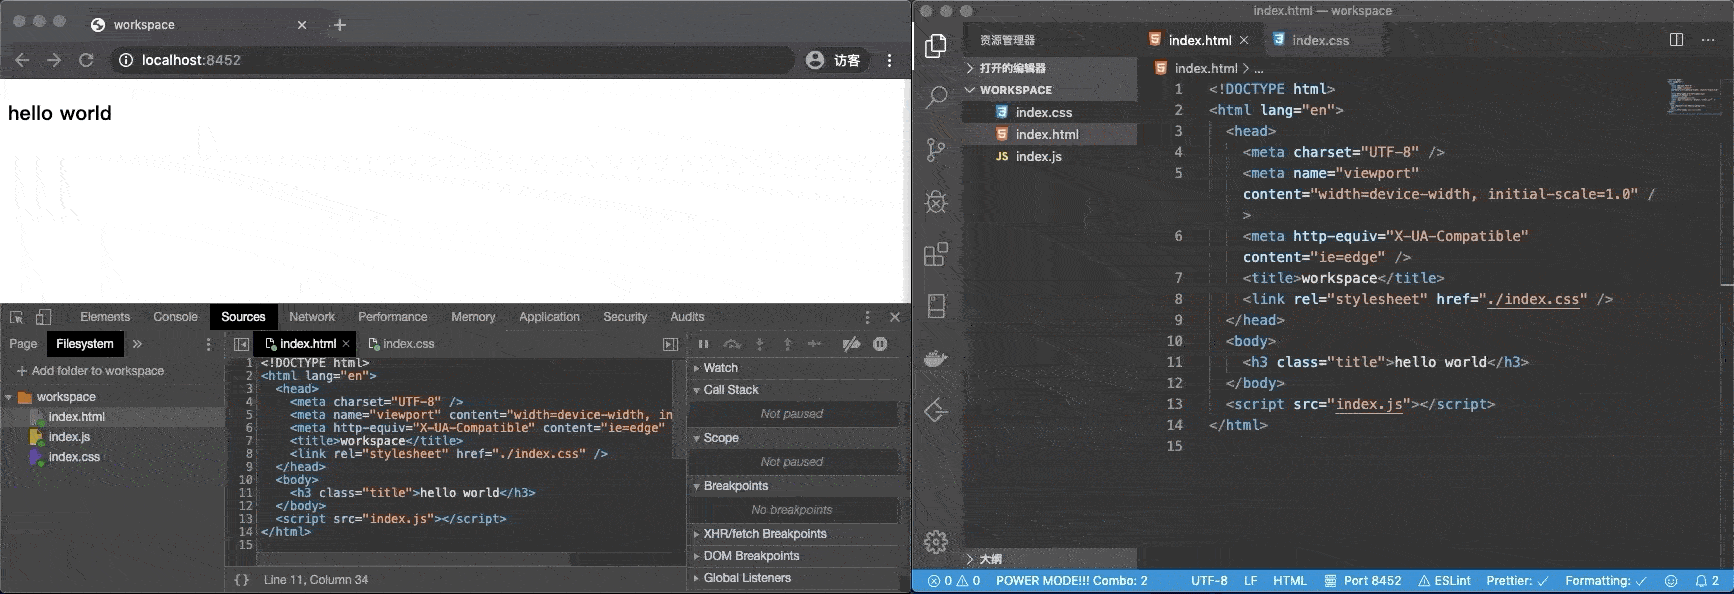Hide the DevTools navigator sidebar
Viewport: 1734px width, 594px height.
pos(241,344)
